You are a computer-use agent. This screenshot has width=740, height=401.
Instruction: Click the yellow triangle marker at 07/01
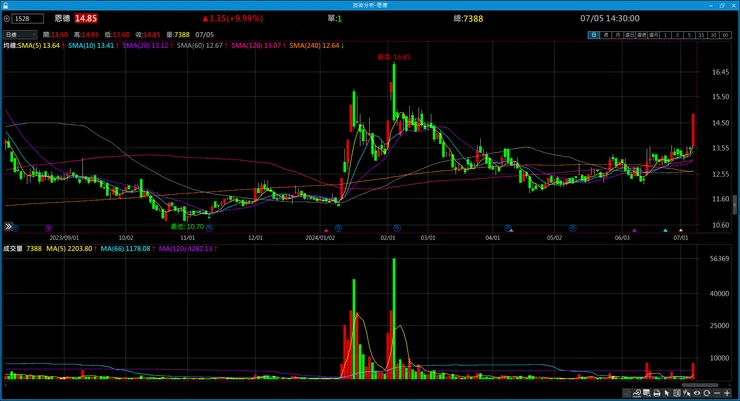[x=681, y=230]
